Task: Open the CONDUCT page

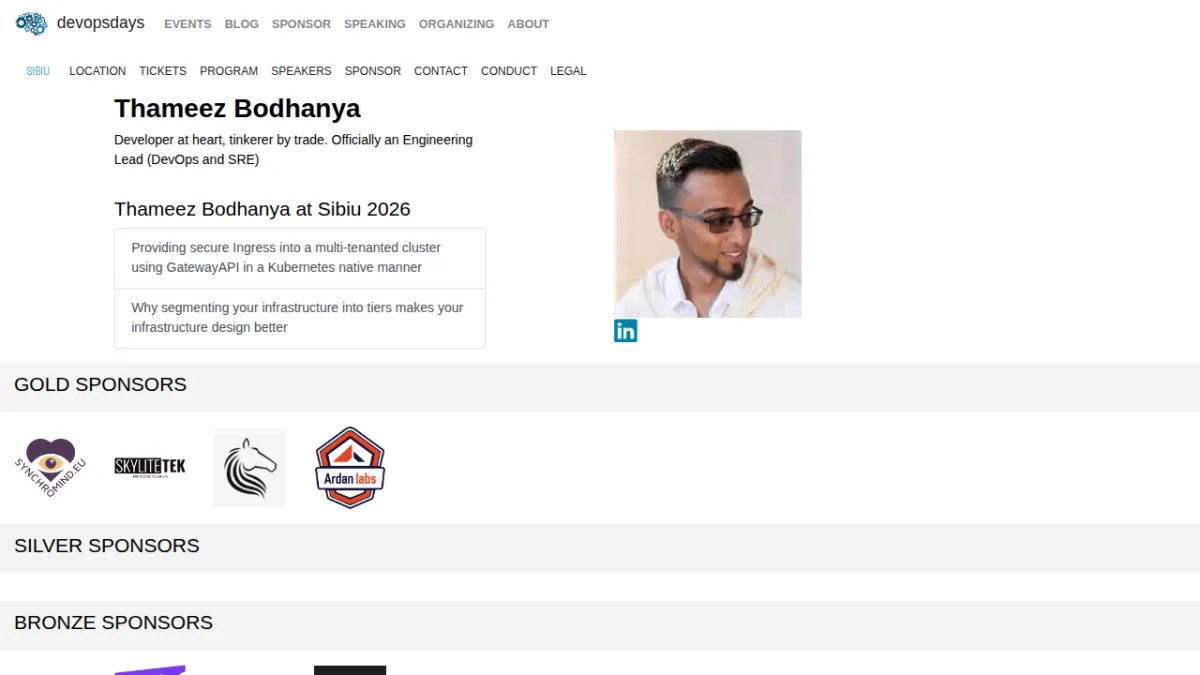Action: (509, 71)
